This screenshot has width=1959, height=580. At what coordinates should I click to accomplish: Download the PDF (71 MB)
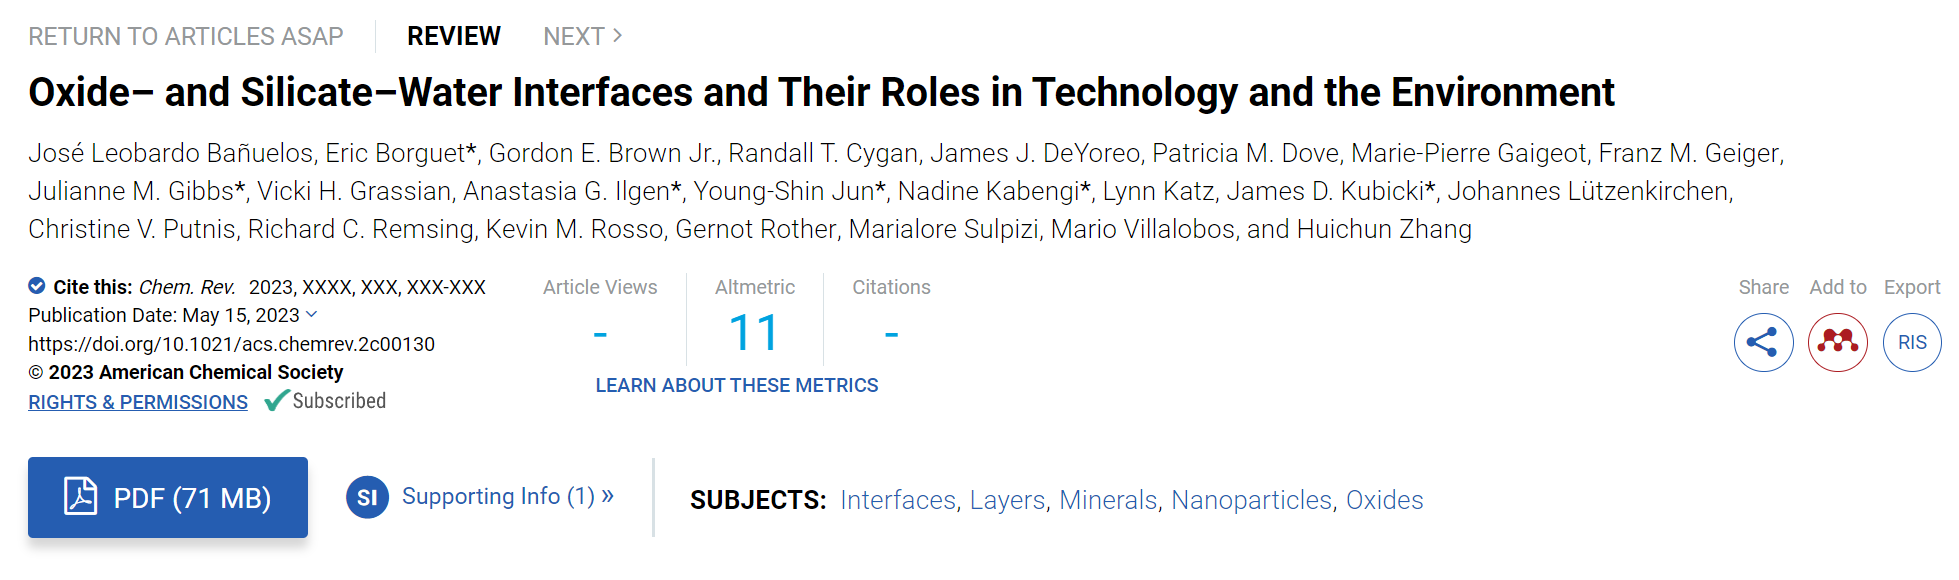click(x=168, y=497)
